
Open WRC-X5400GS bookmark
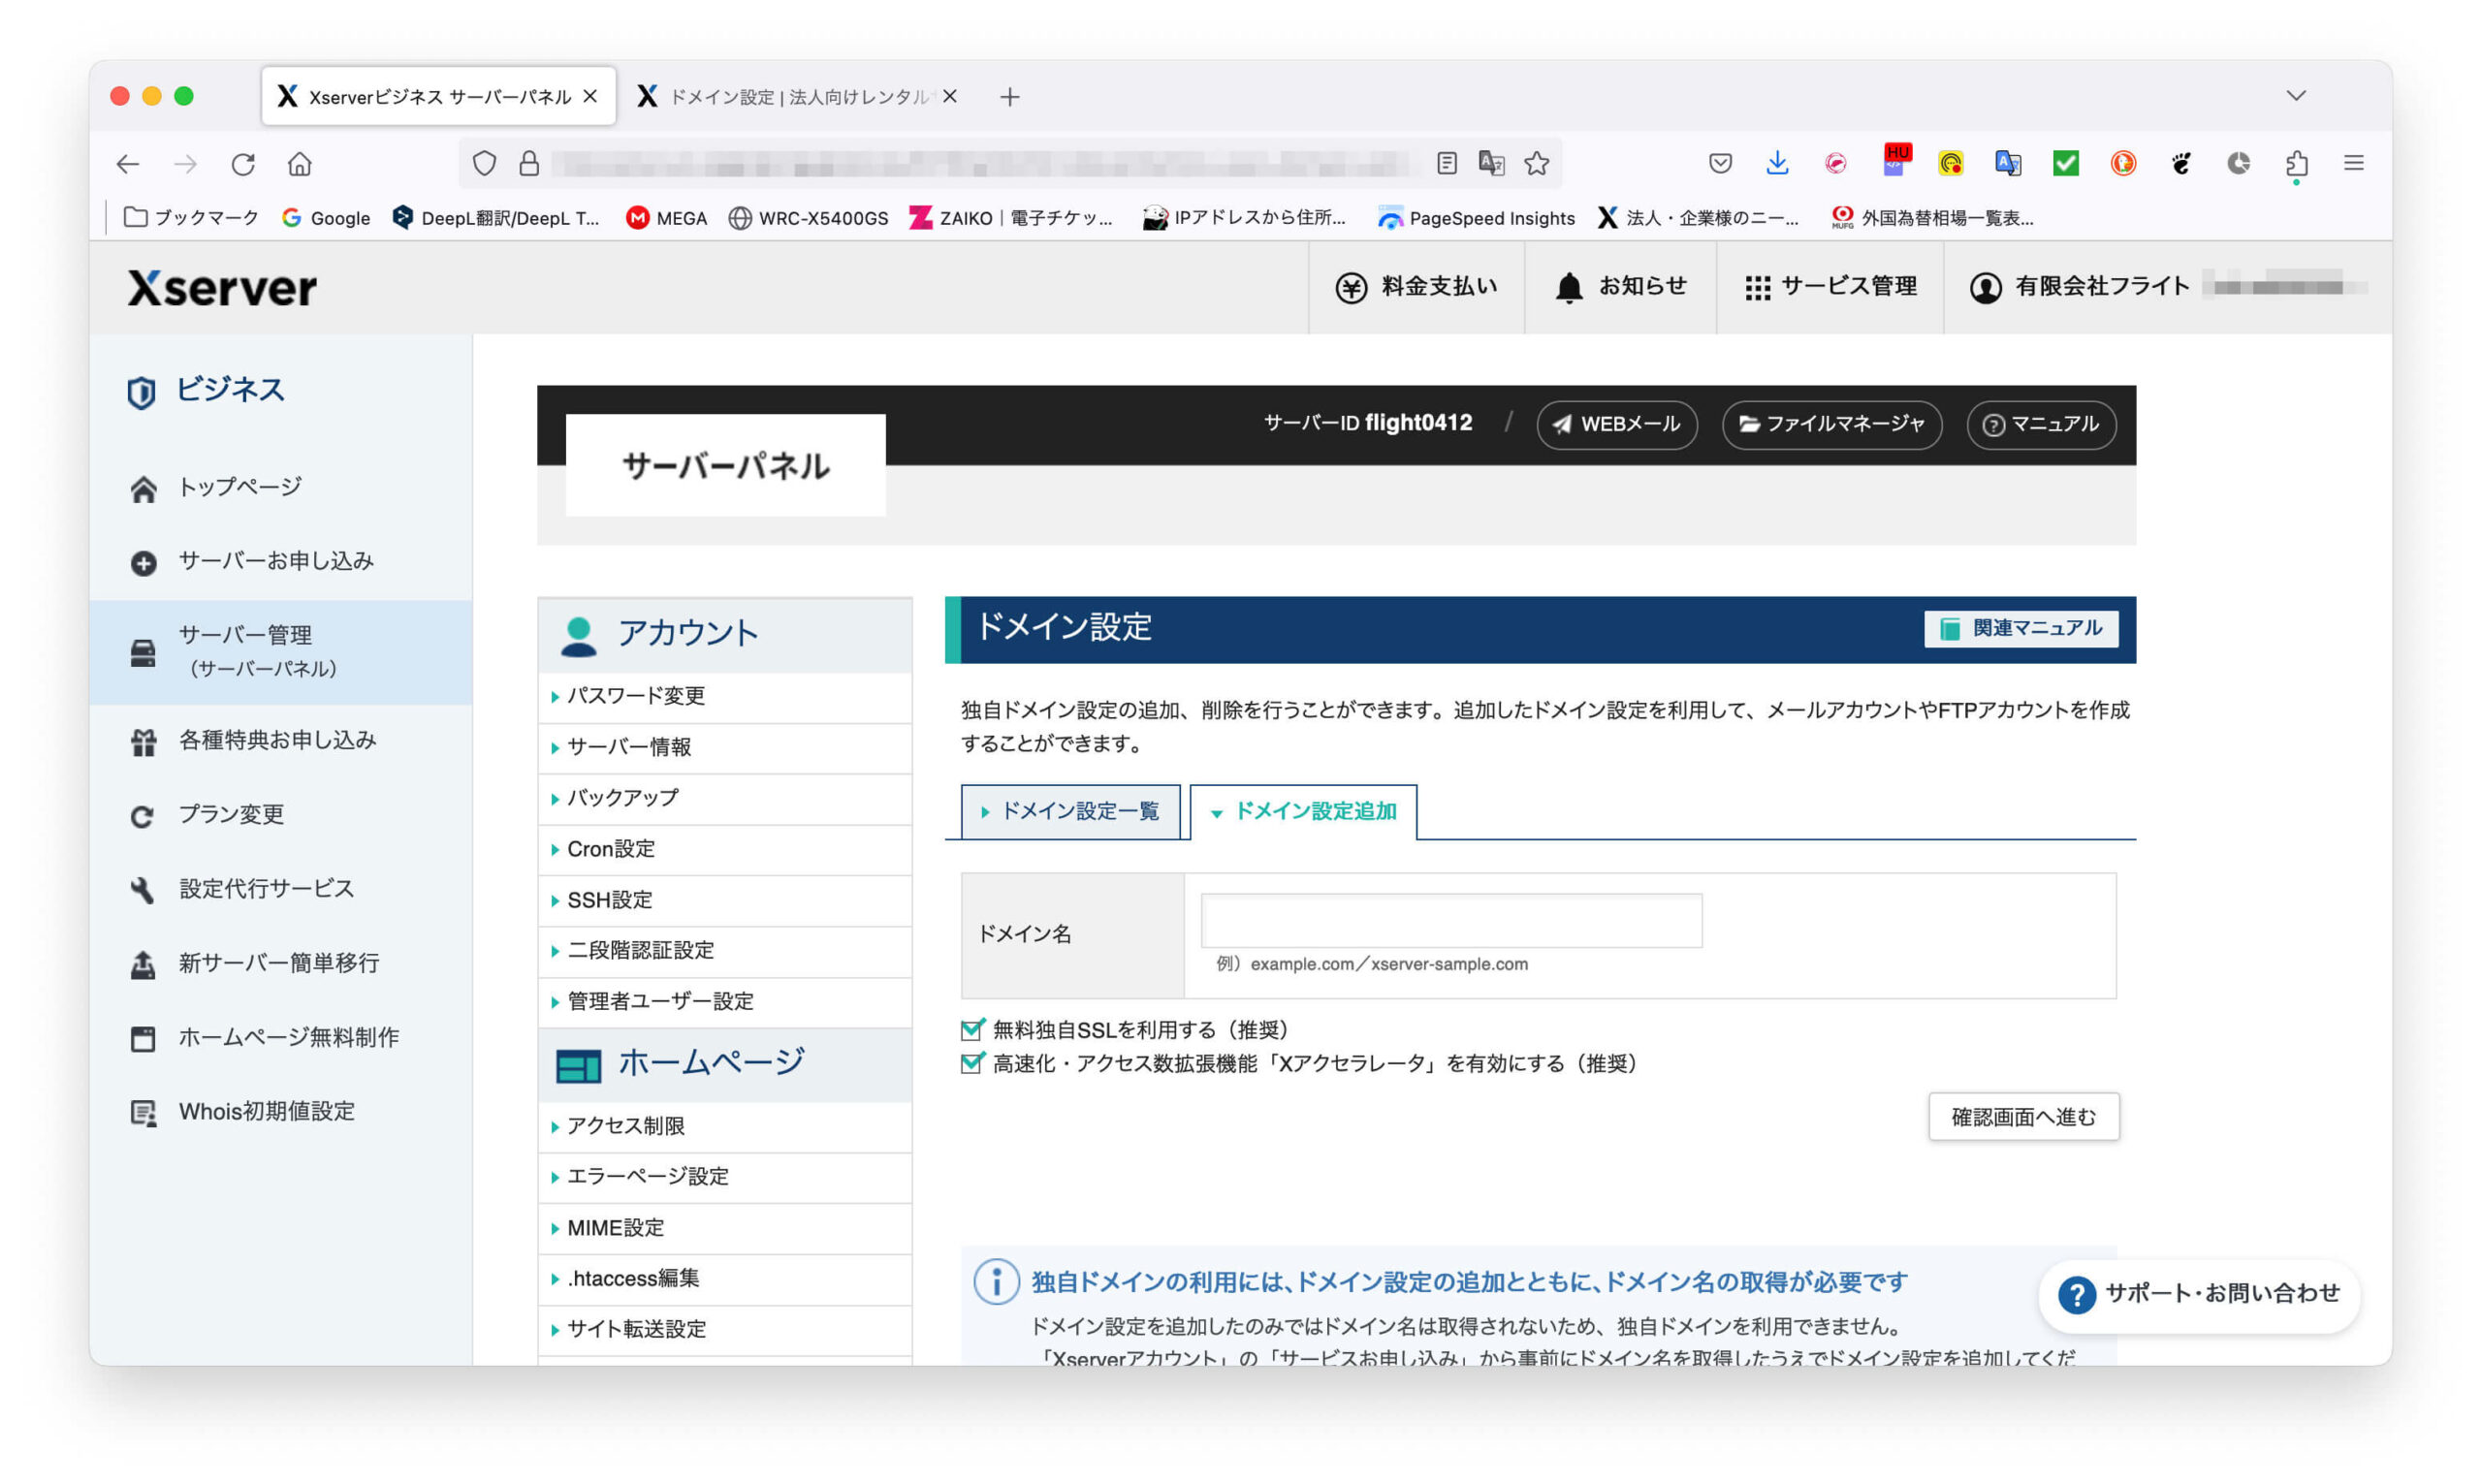coord(808,218)
